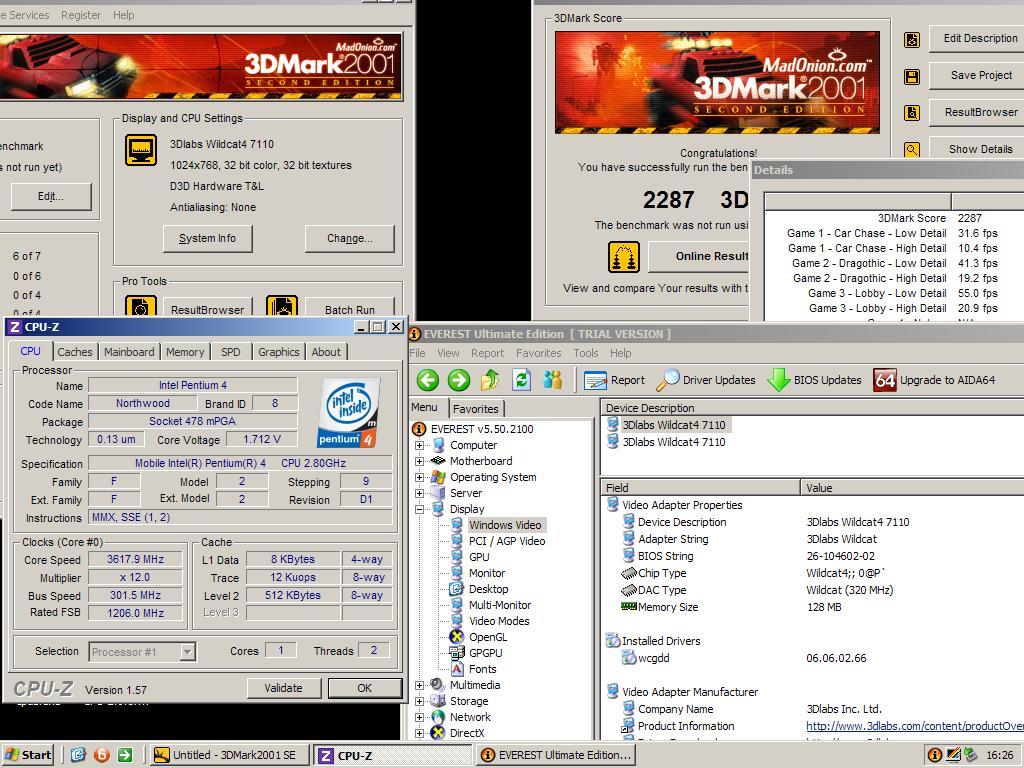The height and width of the screenshot is (768, 1024).
Task: Click the Change... button in 3DMark settings
Action: (349, 238)
